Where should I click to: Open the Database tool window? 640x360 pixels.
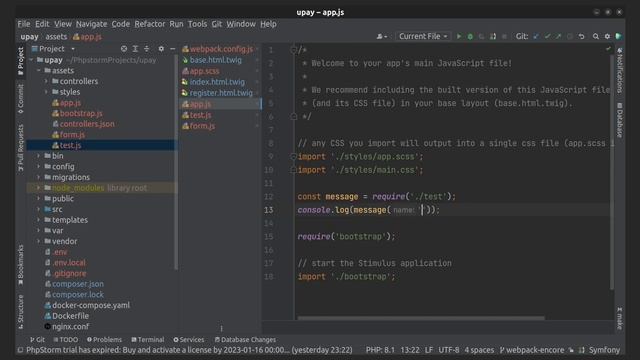coord(620,120)
